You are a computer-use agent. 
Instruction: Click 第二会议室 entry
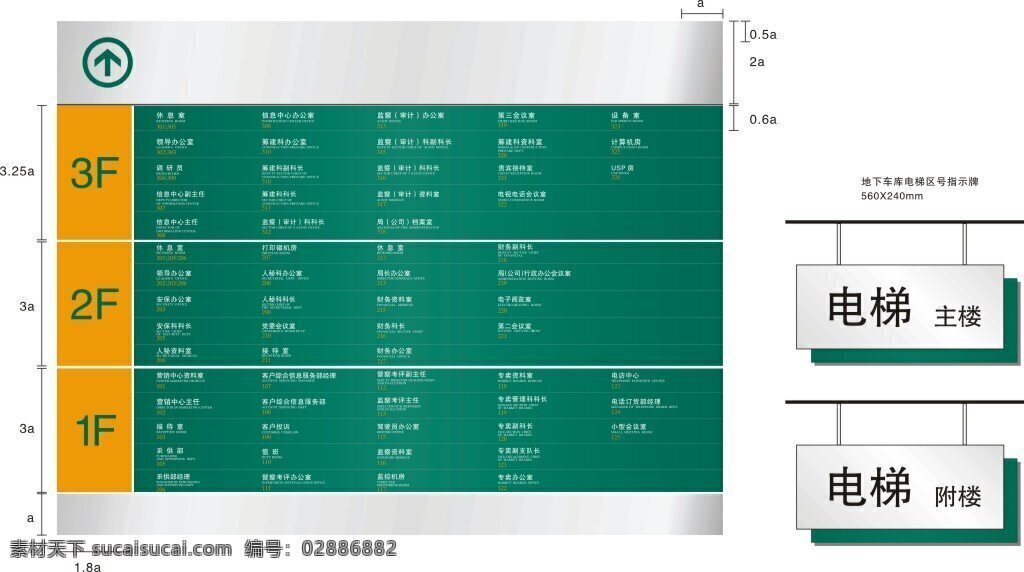coord(515,326)
